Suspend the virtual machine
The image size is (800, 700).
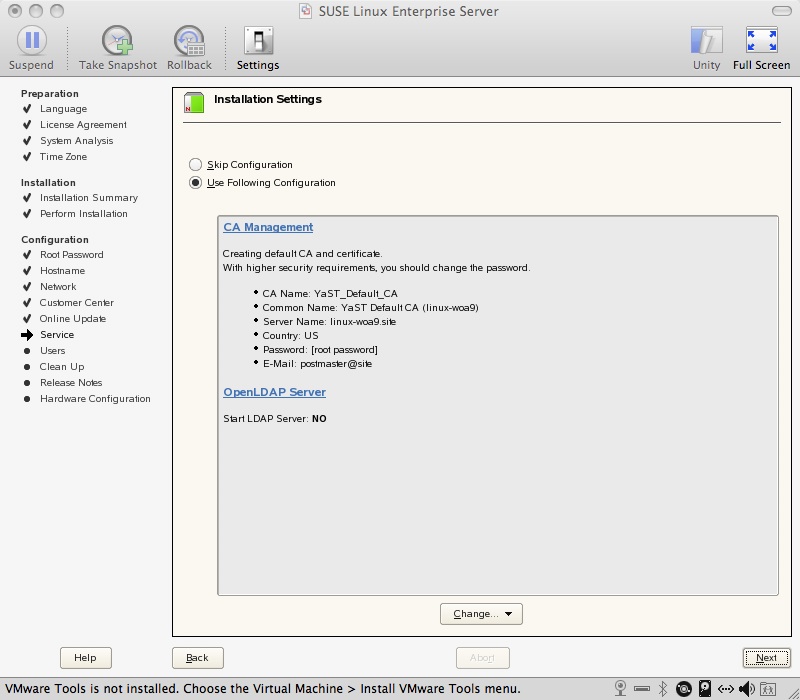(32, 48)
